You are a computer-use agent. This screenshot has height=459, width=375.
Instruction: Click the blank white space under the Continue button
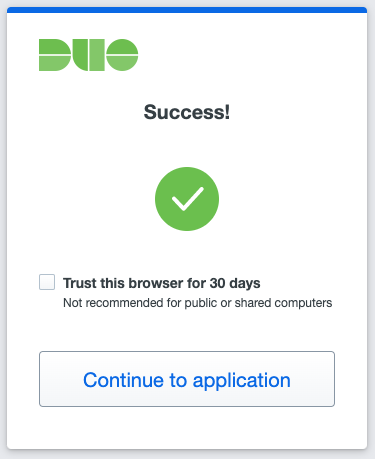pos(187,428)
